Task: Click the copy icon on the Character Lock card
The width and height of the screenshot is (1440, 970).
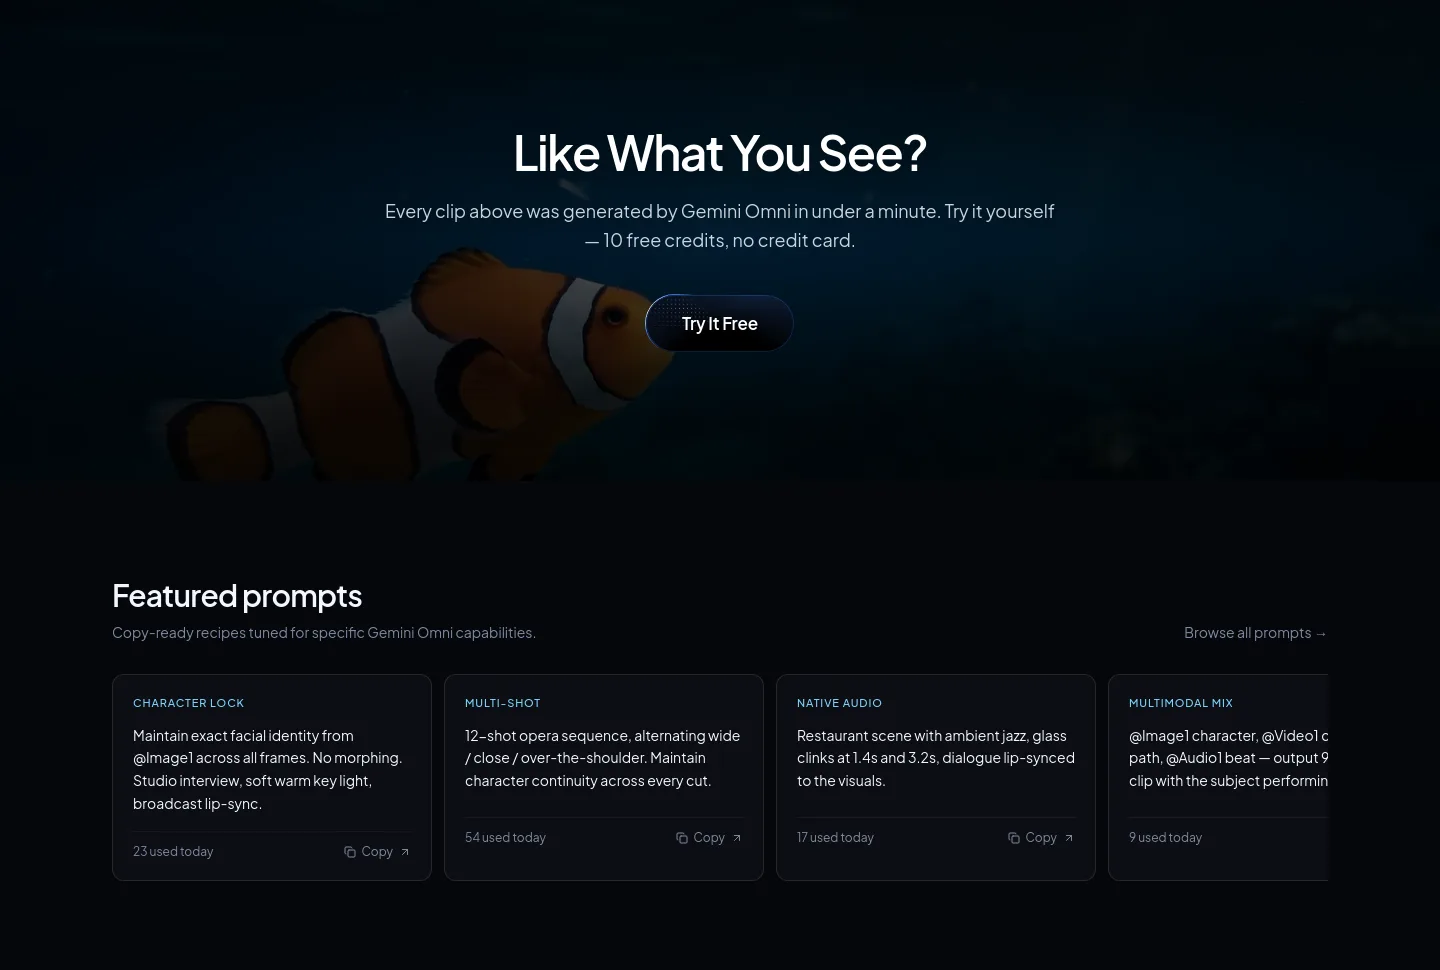Action: (x=350, y=852)
